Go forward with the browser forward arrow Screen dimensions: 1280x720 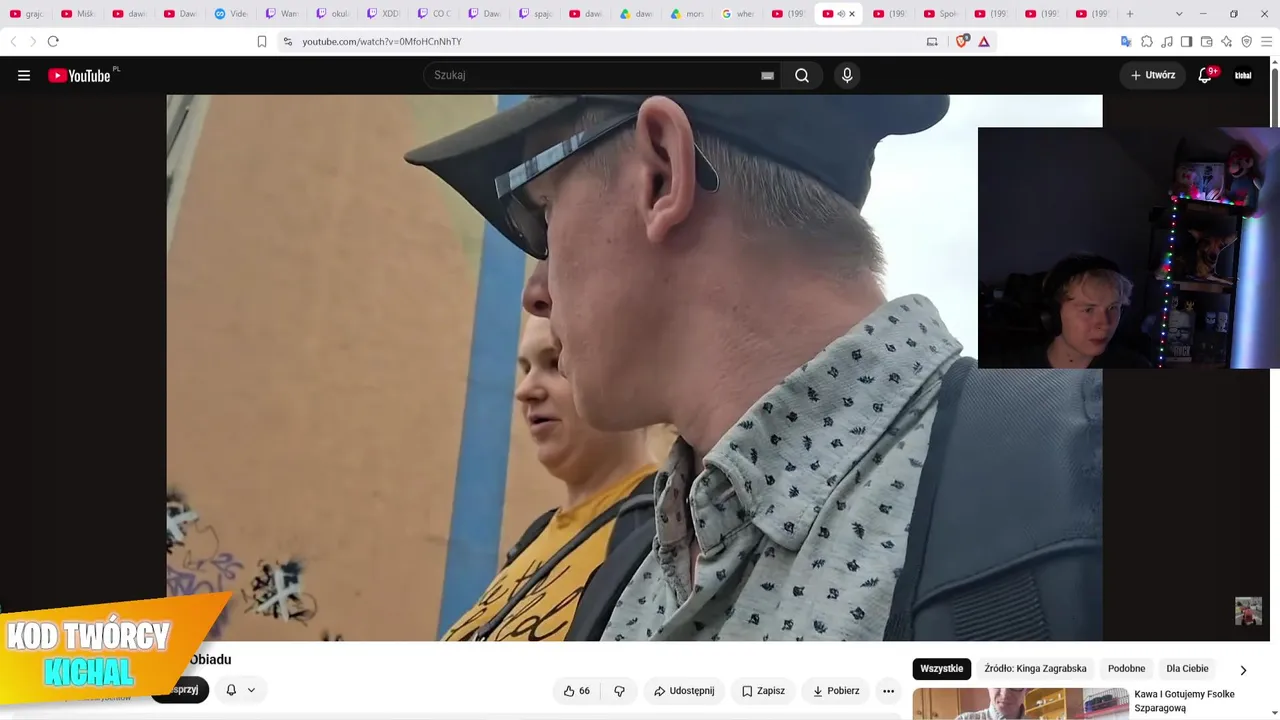(x=32, y=41)
